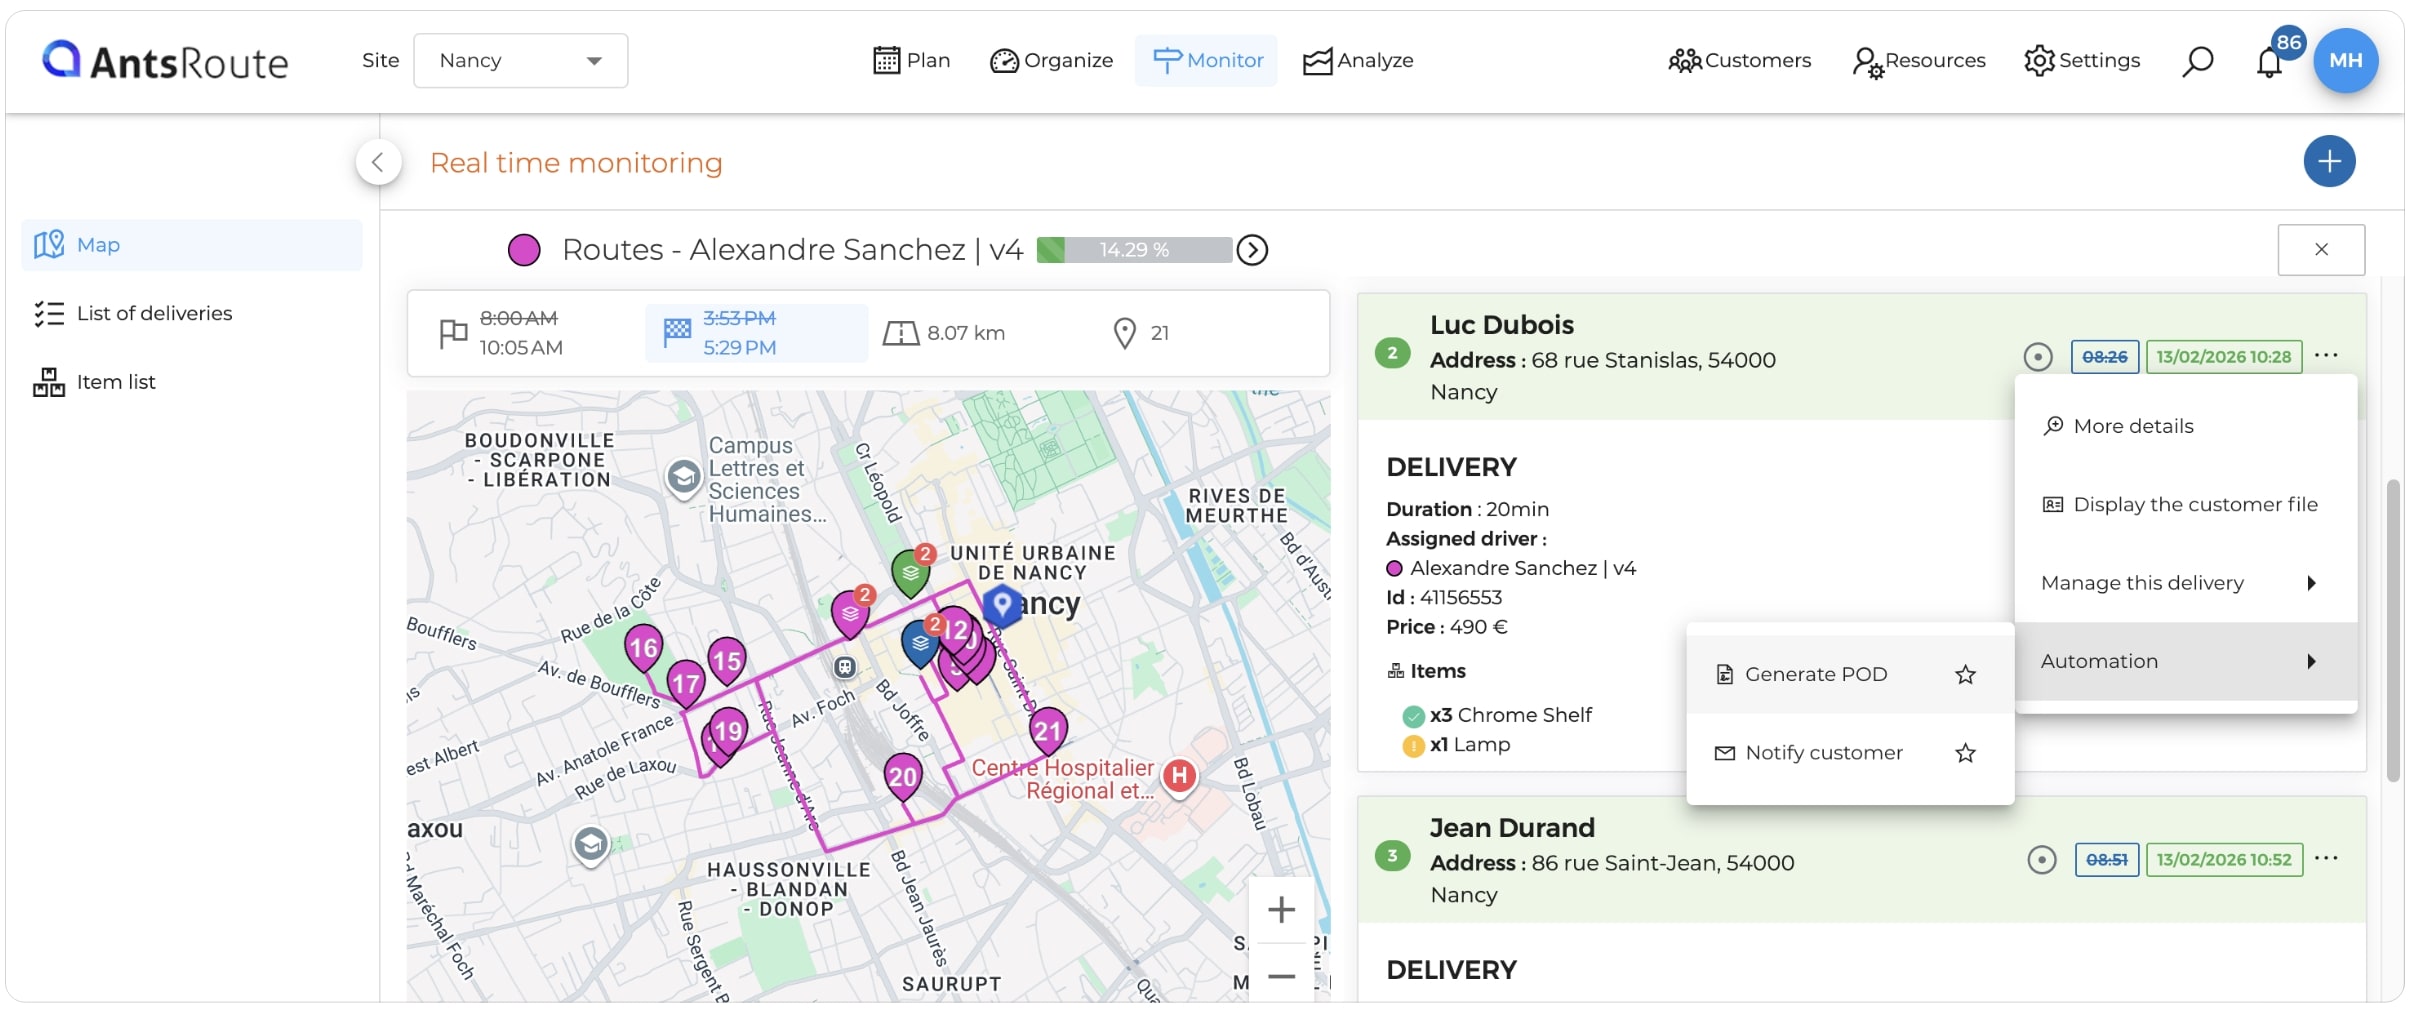Screen dimensions: 2410x1009
Task: Click green stop number 3 badge
Action: (1392, 856)
